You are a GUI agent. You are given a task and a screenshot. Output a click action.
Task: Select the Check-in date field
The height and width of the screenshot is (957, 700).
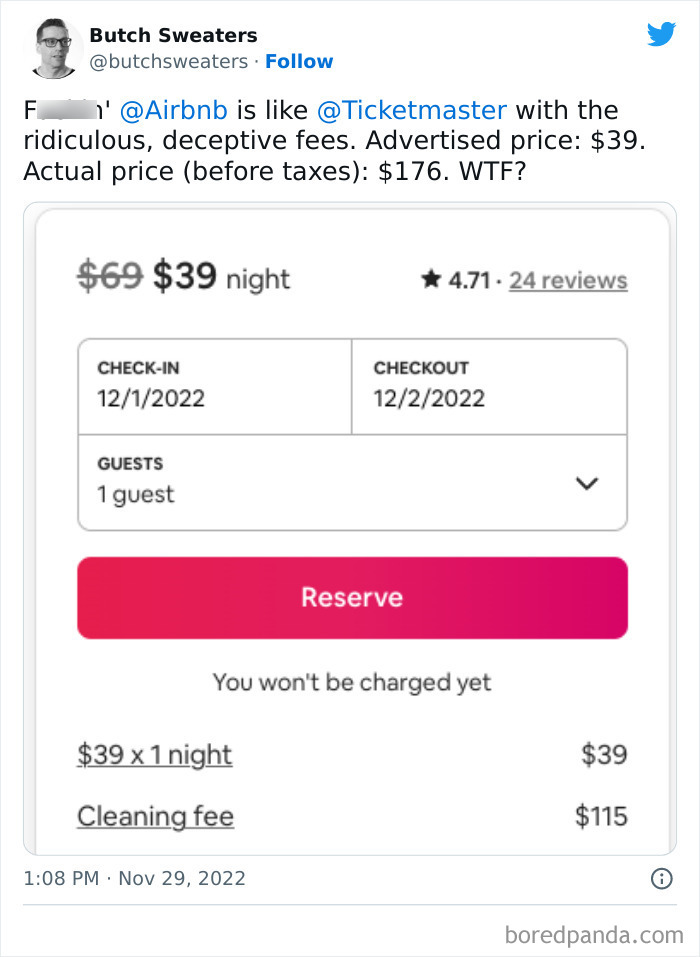click(x=215, y=386)
